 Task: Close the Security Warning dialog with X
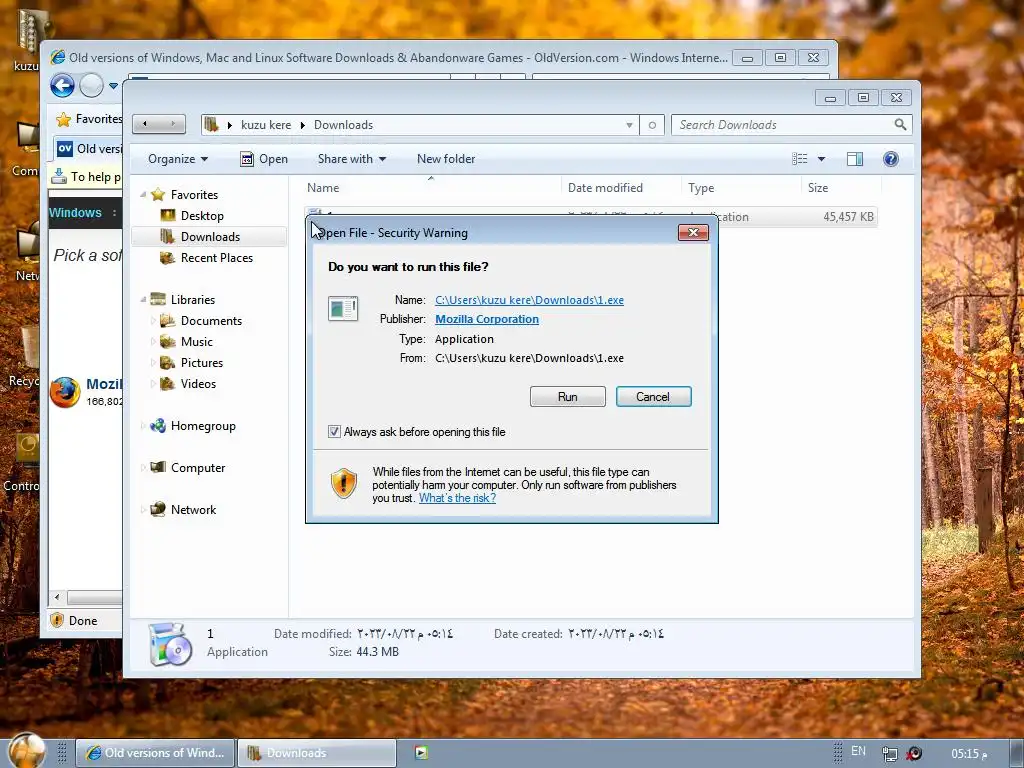(x=693, y=232)
